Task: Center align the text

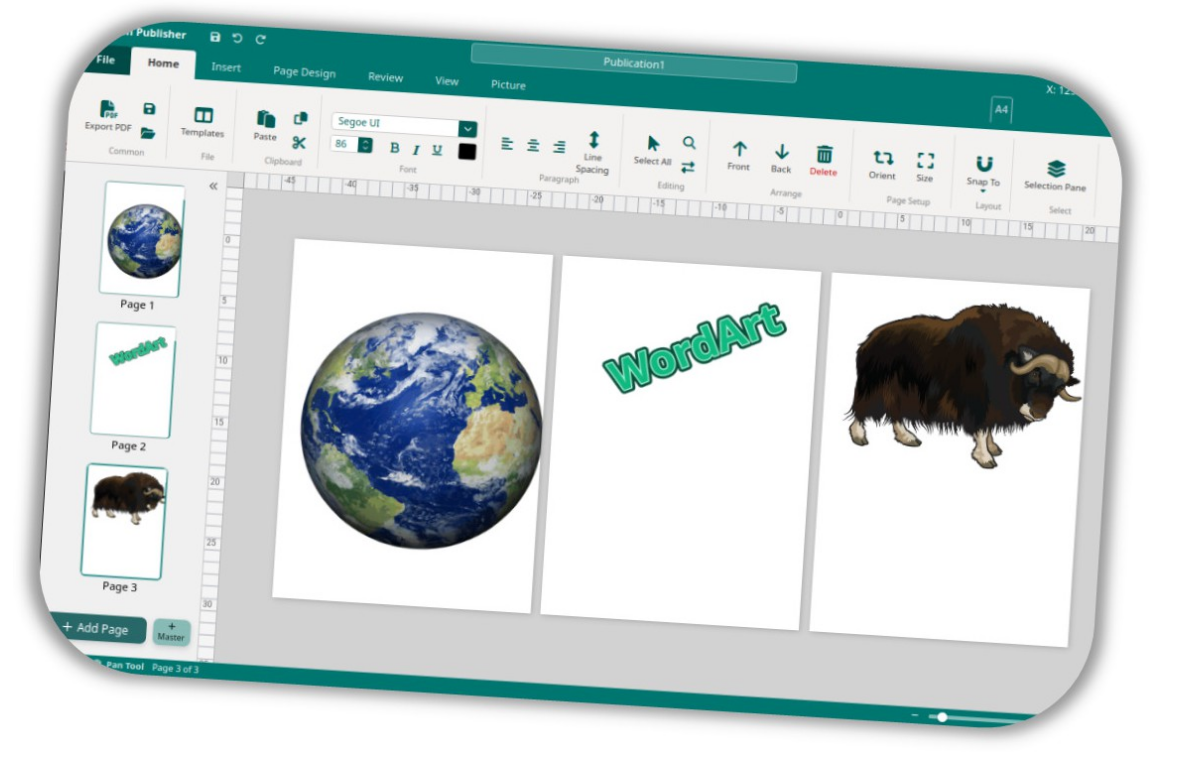Action: coord(533,145)
